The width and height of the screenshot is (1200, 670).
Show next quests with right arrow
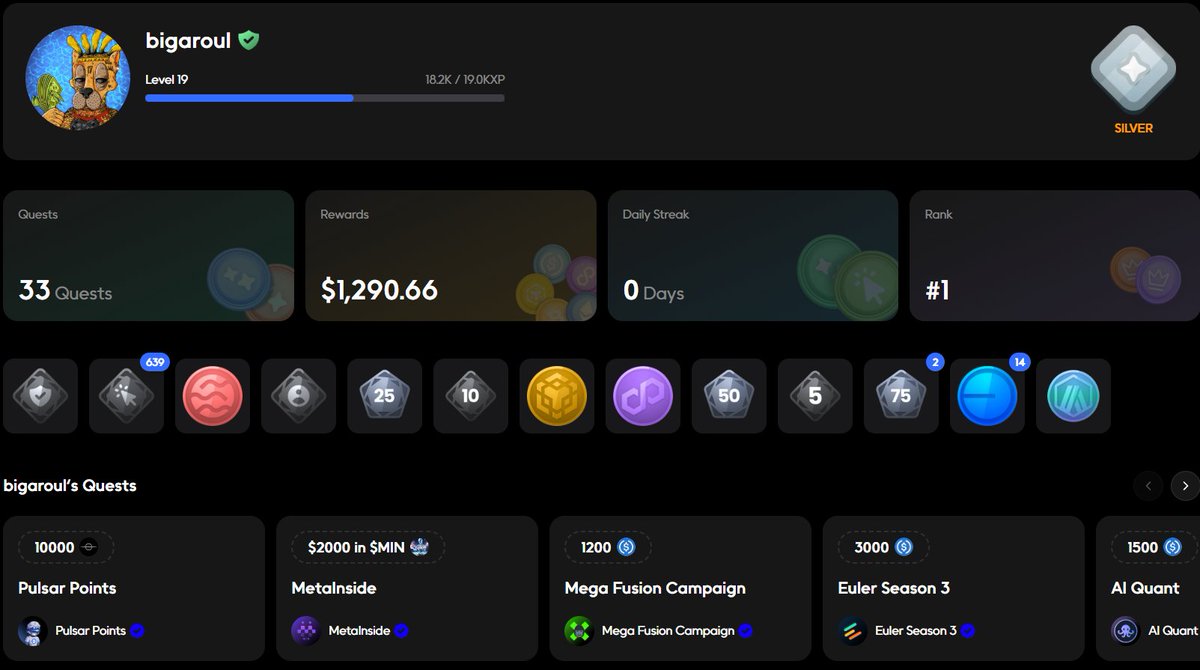[1186, 486]
